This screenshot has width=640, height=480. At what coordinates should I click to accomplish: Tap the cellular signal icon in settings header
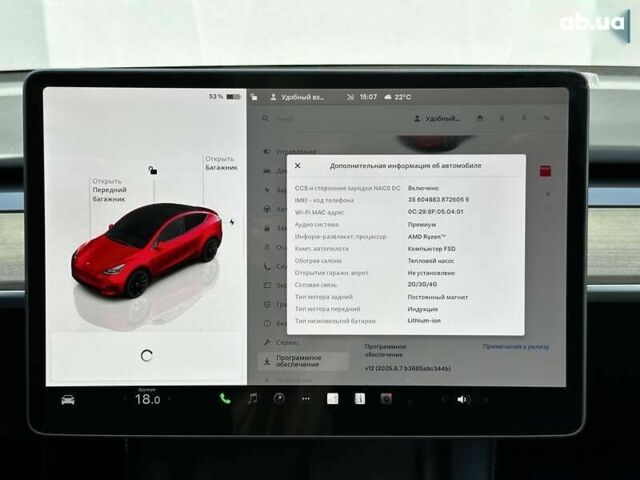(x=546, y=118)
